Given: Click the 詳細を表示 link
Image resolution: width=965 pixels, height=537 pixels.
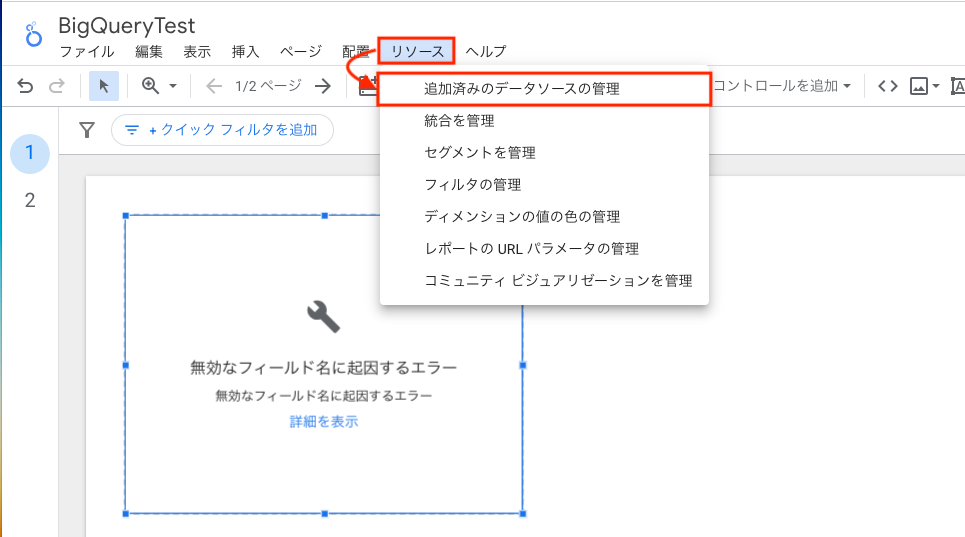Looking at the screenshot, I should (x=324, y=422).
